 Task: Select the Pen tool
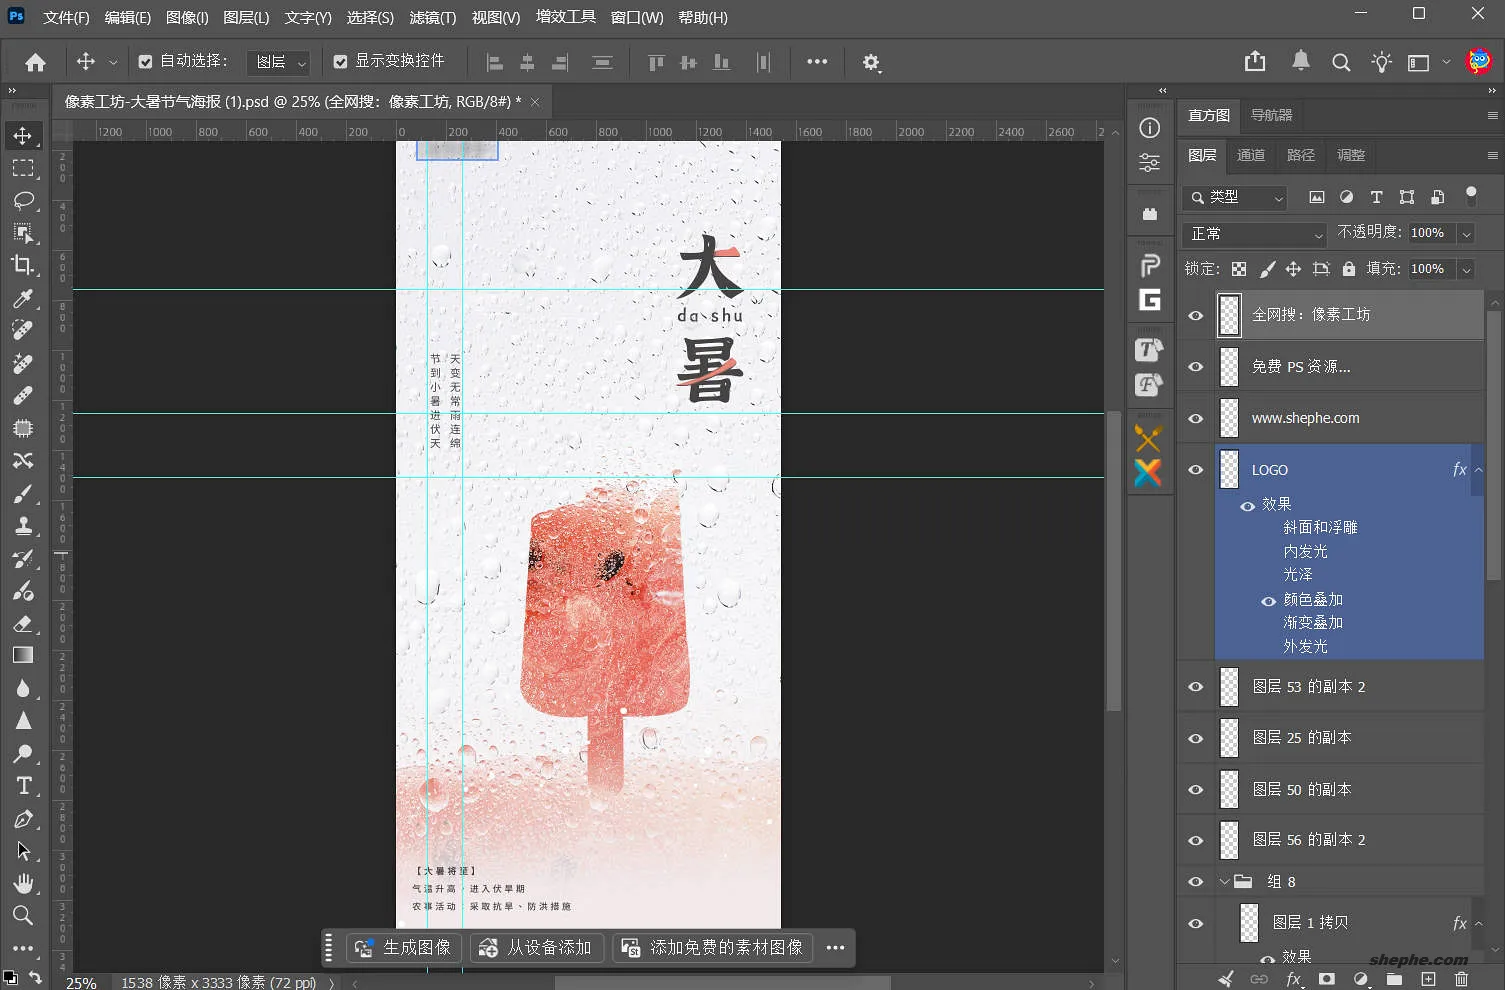click(23, 819)
